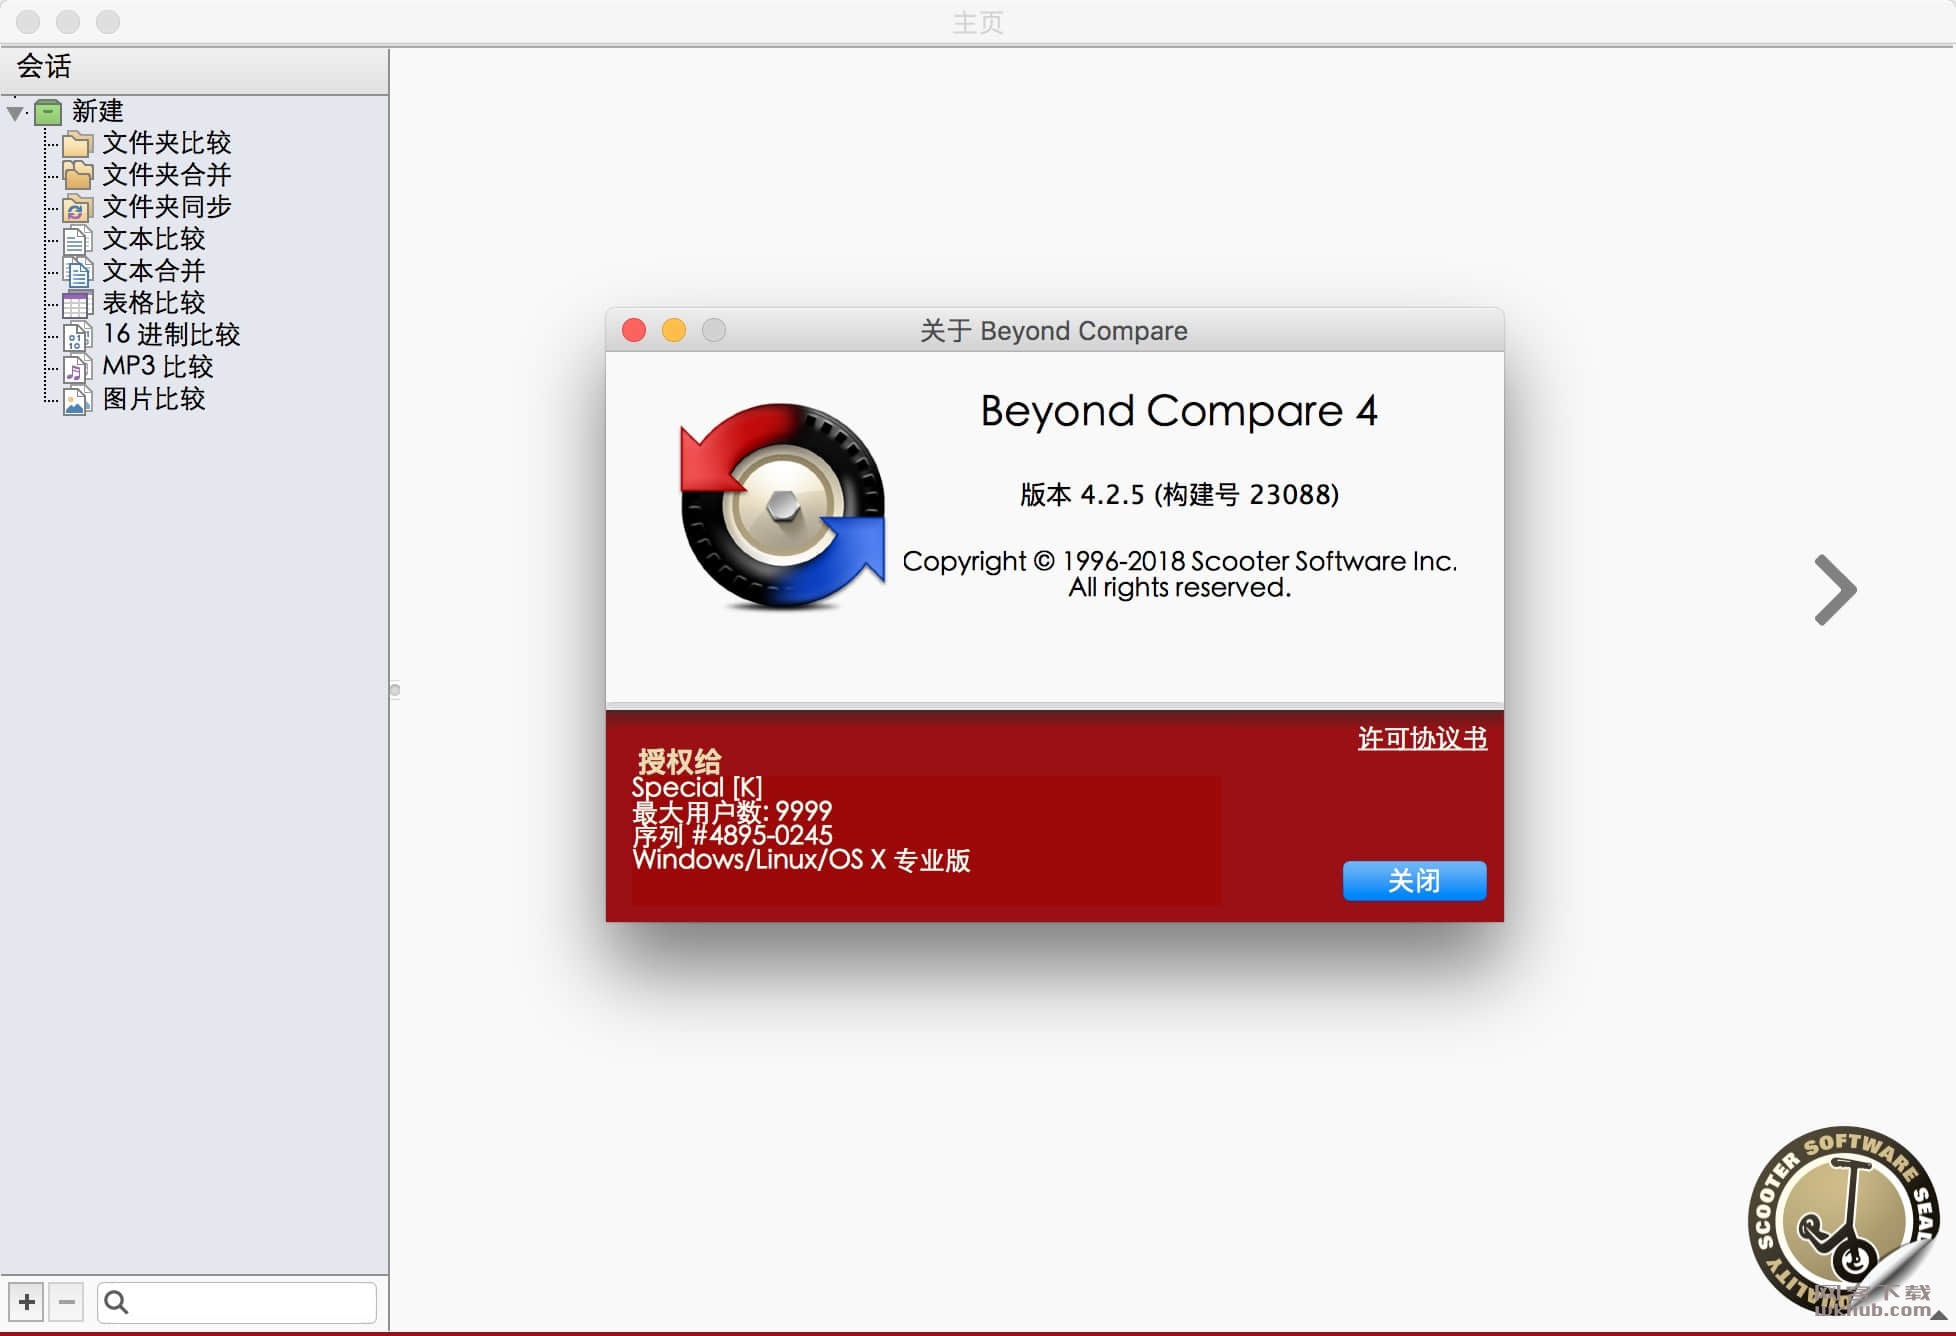This screenshot has width=1956, height=1336.
Task: Click the MP3 比较 music icon
Action: point(78,368)
